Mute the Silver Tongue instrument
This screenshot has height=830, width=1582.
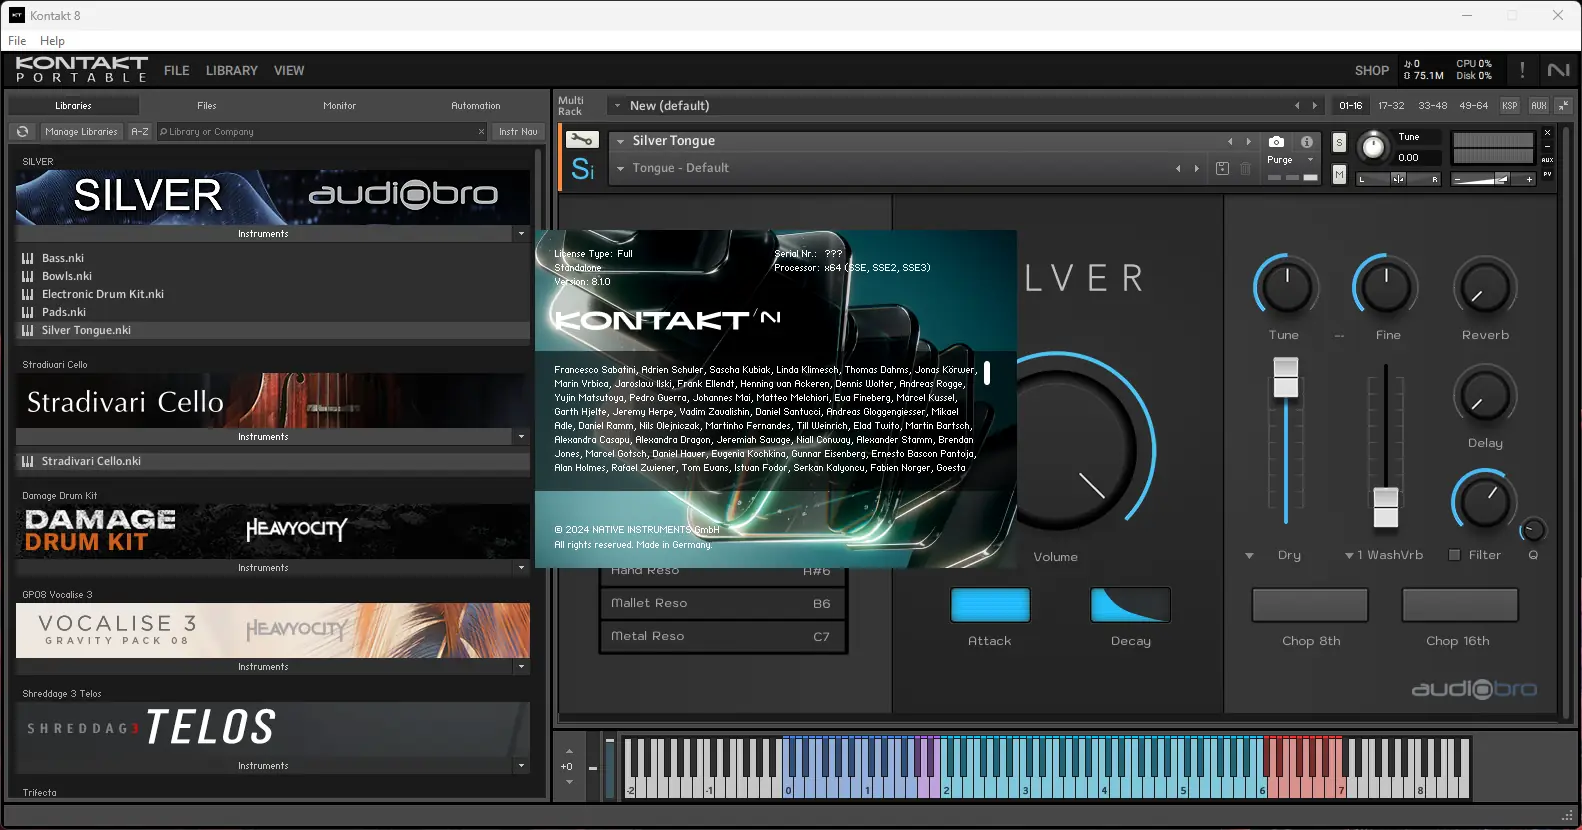[1339, 175]
